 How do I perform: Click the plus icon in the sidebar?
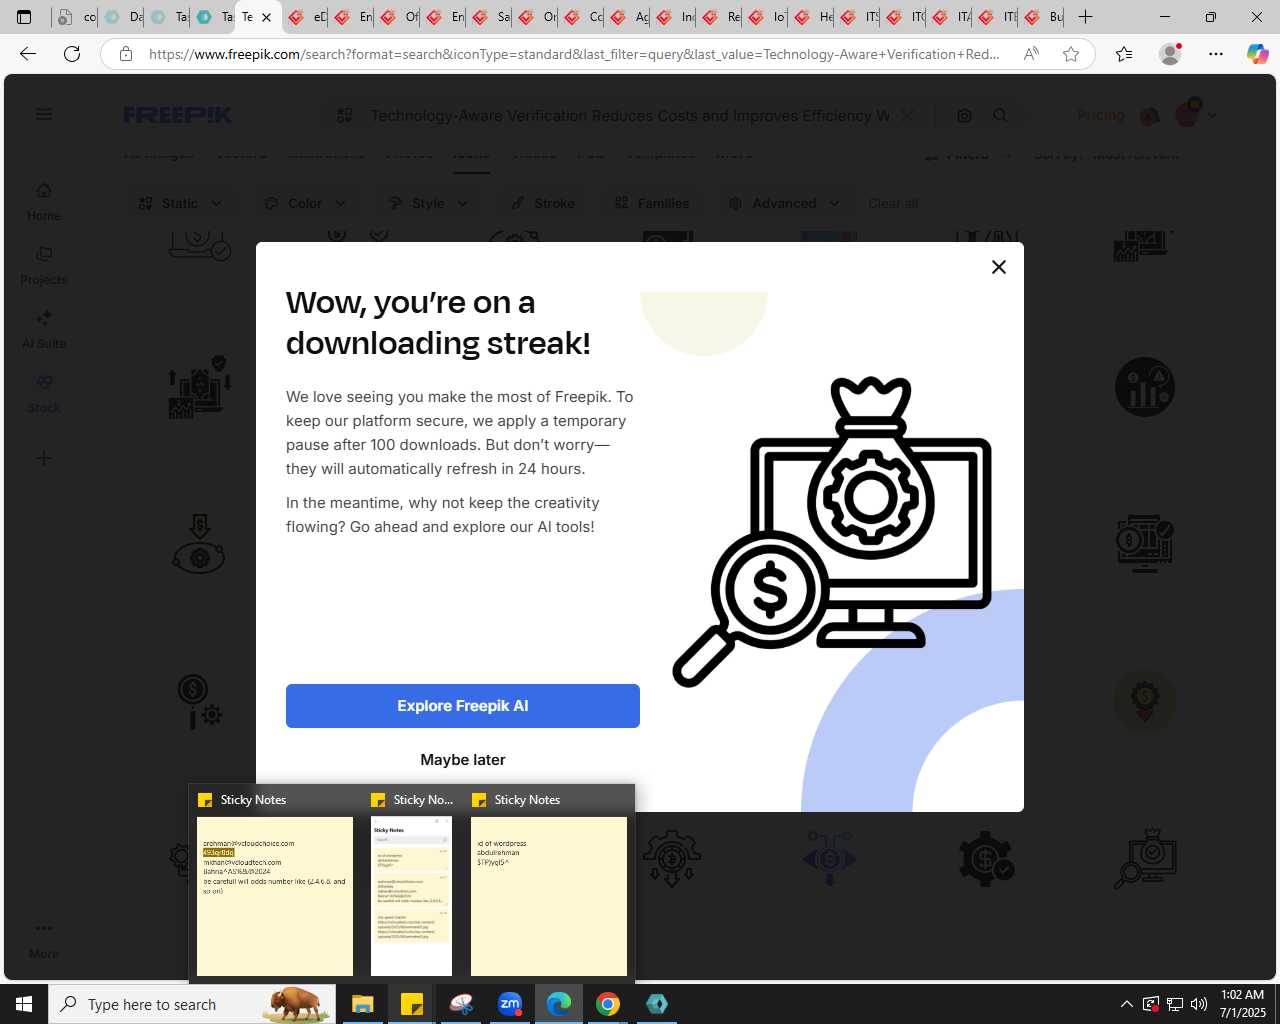pos(44,458)
